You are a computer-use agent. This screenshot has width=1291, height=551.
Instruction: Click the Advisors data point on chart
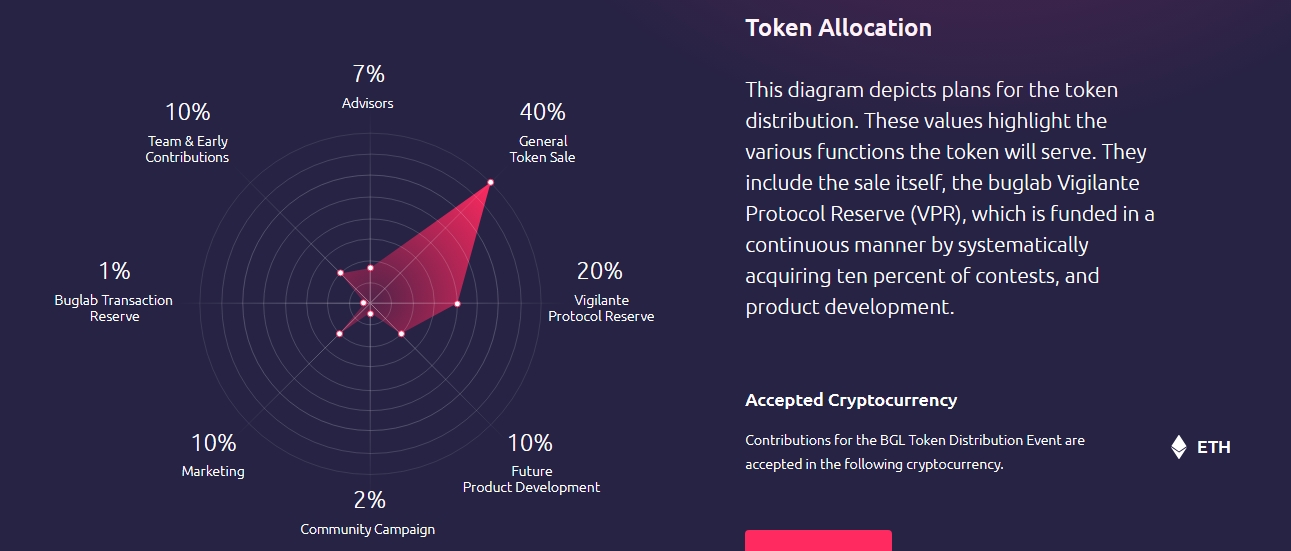coord(370,267)
